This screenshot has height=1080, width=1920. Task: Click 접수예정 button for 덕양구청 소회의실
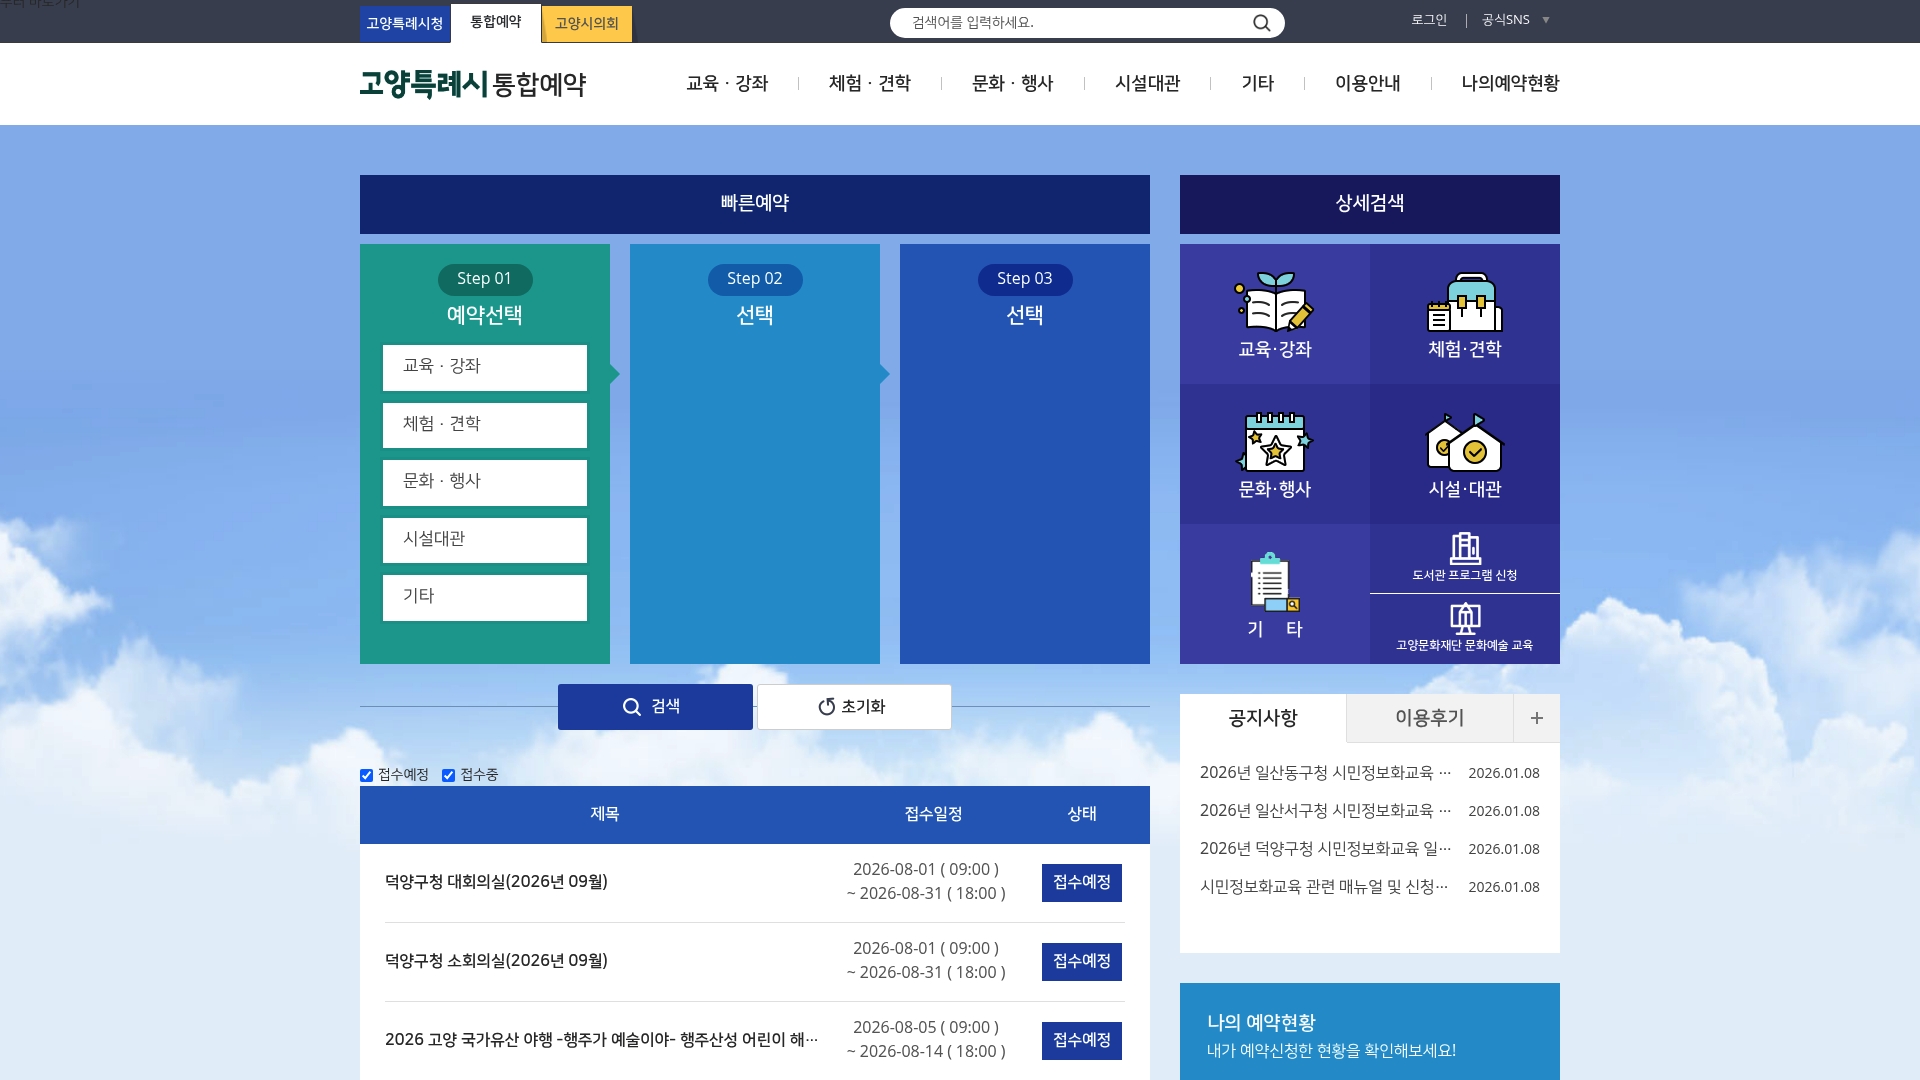tap(1081, 962)
